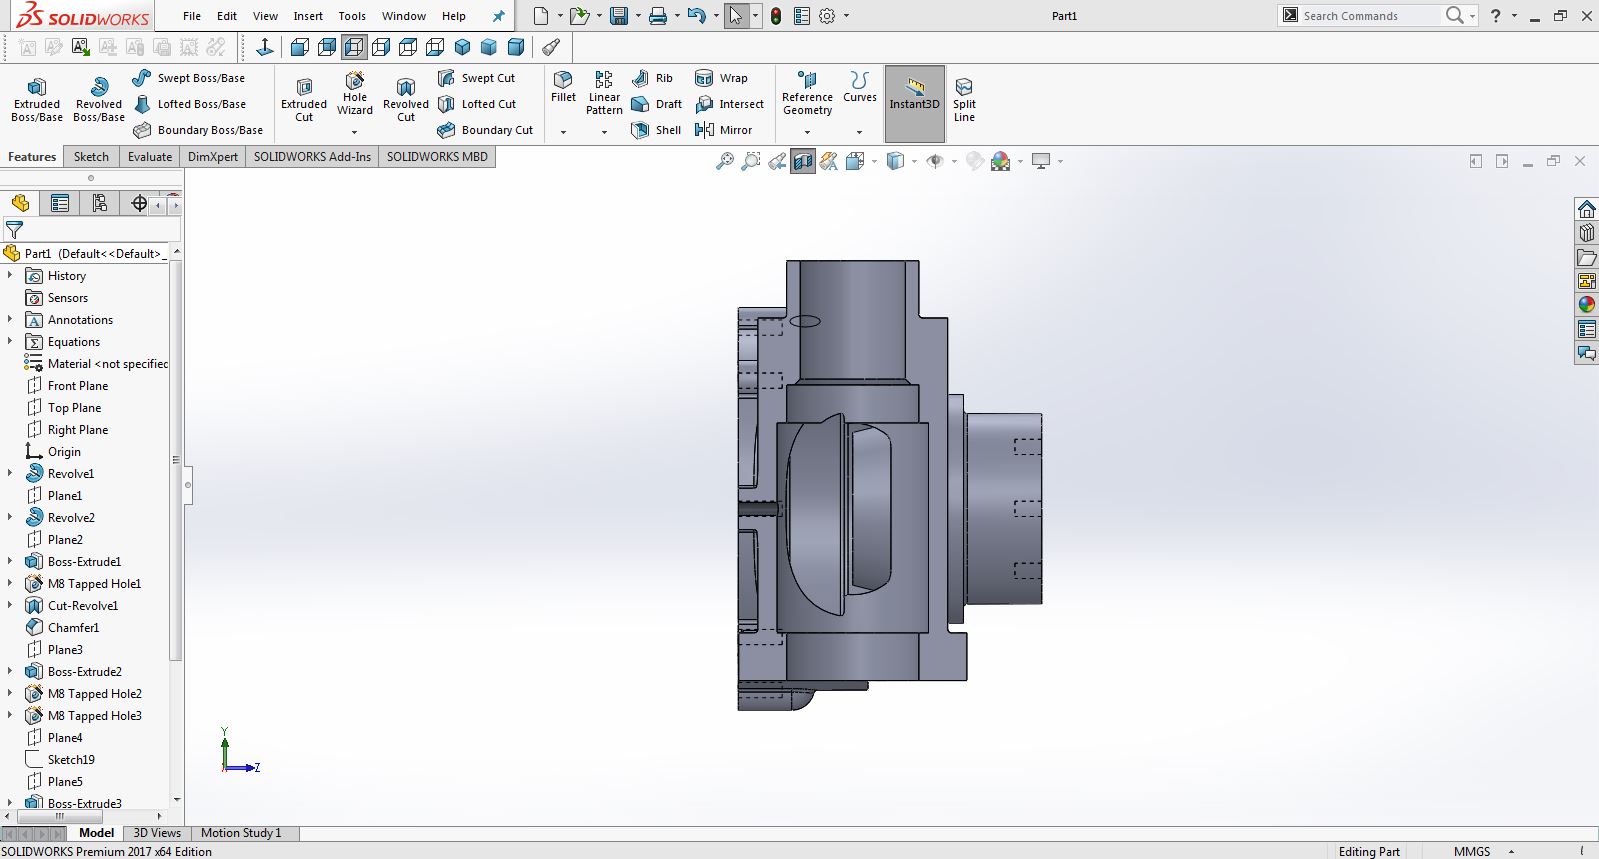The height and width of the screenshot is (859, 1599).
Task: Switch to the Motion Study 1 tab
Action: click(x=241, y=833)
